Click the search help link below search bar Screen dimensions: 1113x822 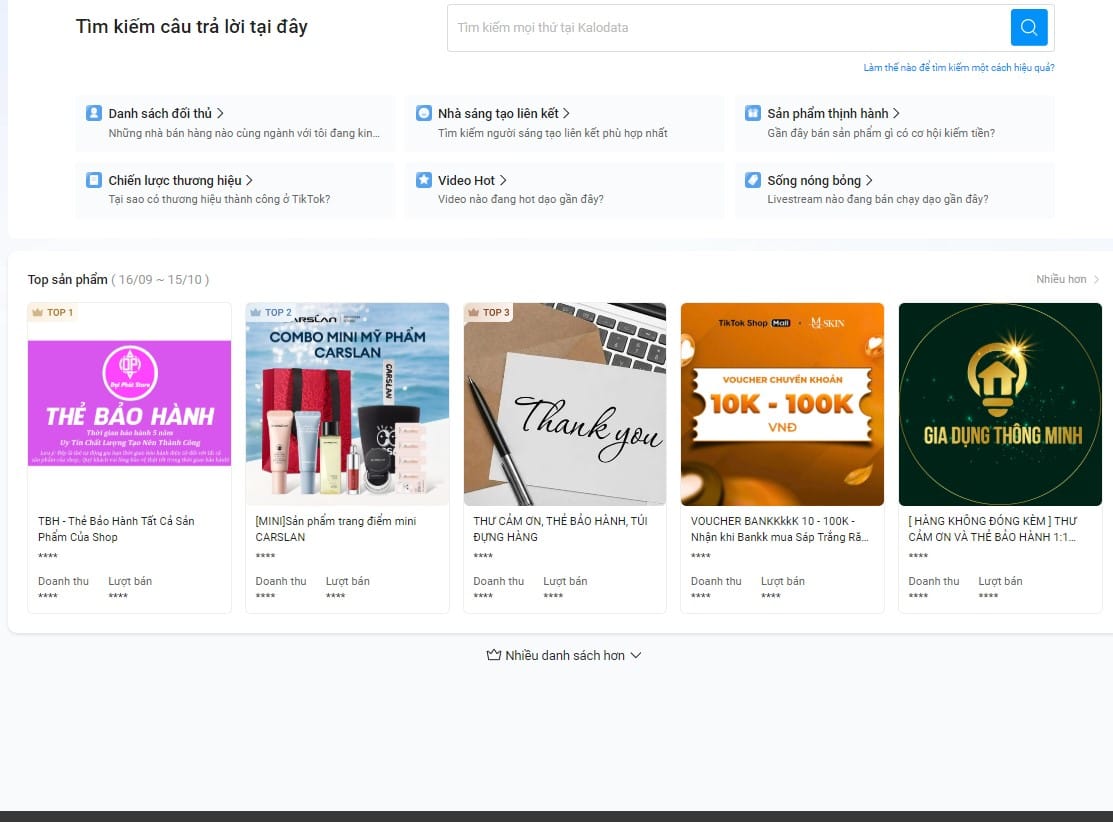(958, 68)
